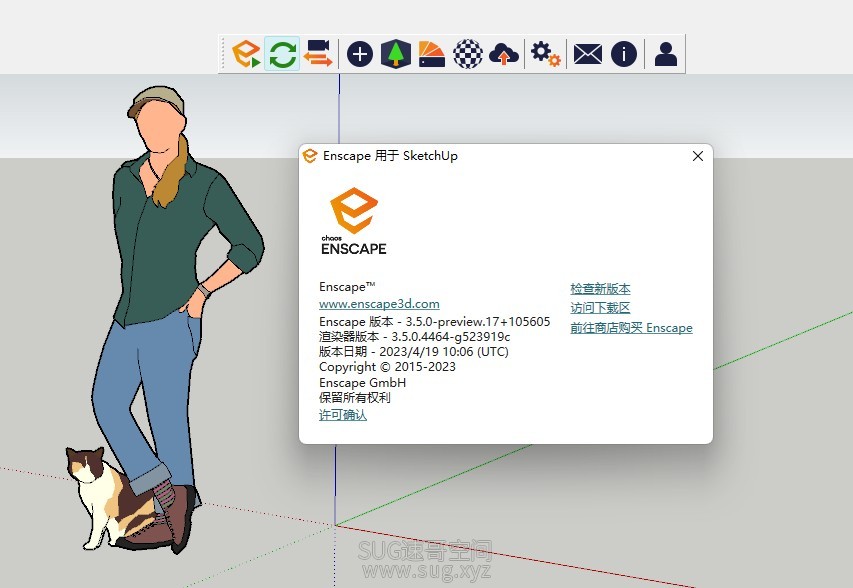Close the Enscape 用于 SketchUp dialog
The height and width of the screenshot is (588, 853).
(x=698, y=156)
